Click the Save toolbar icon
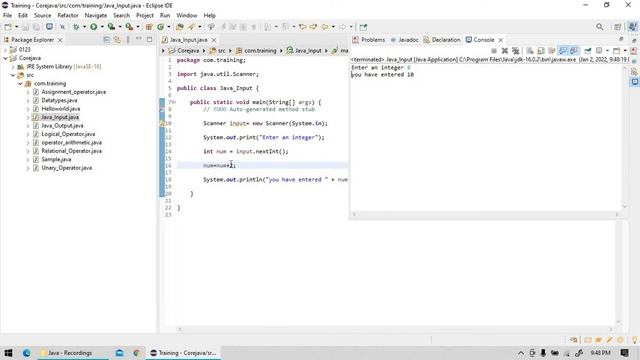The width and height of the screenshot is (640, 360). [25, 27]
